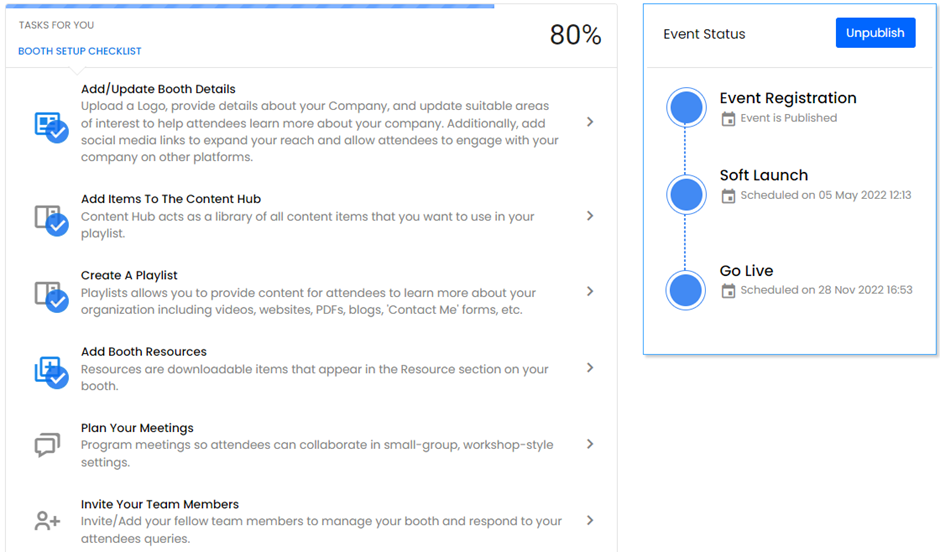Click the Unpublish button
This screenshot has height=552, width=940.
click(875, 33)
